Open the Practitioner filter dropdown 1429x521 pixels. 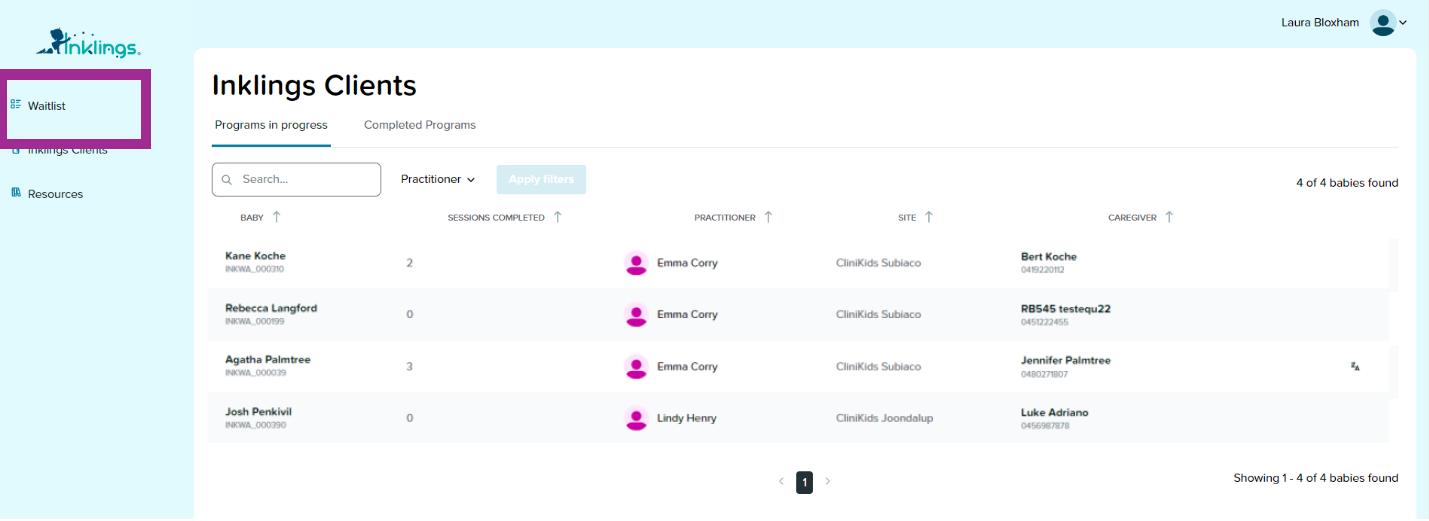438,180
